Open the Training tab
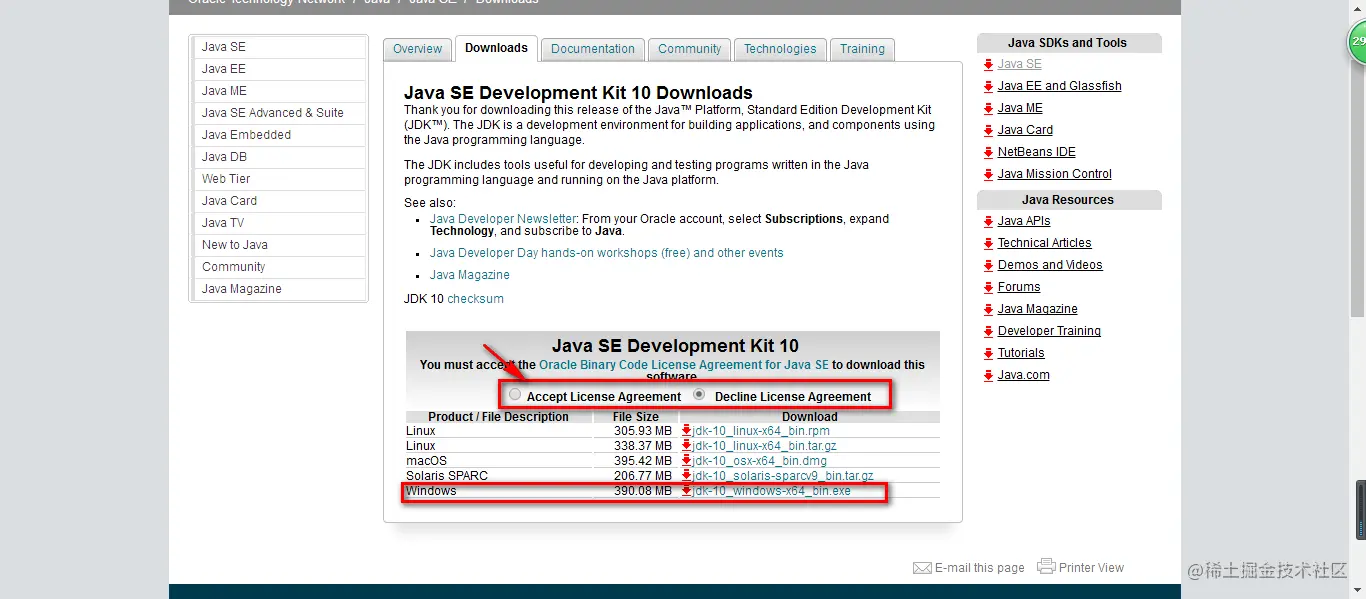The width and height of the screenshot is (1366, 599). [x=862, y=49]
